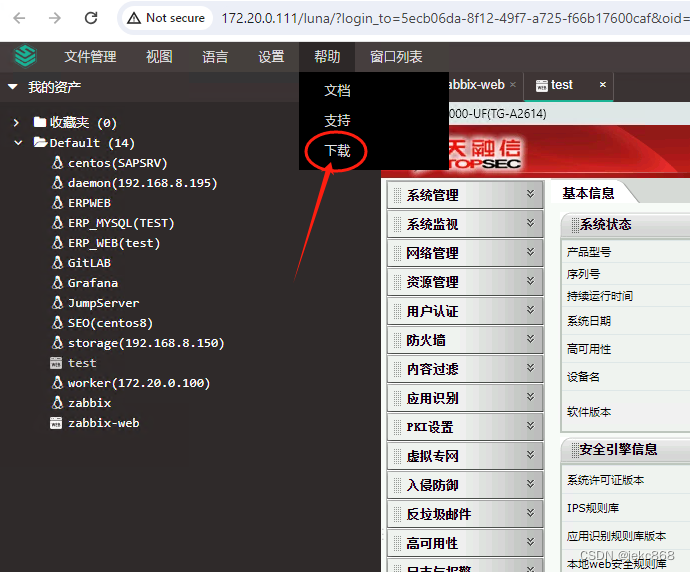This screenshot has height=572, width=690.
Task: Close the zabbix-web session tab
Action: click(x=513, y=84)
